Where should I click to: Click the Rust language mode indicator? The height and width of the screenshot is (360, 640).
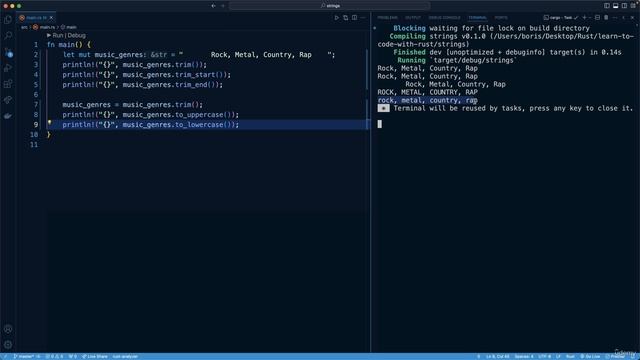570,356
